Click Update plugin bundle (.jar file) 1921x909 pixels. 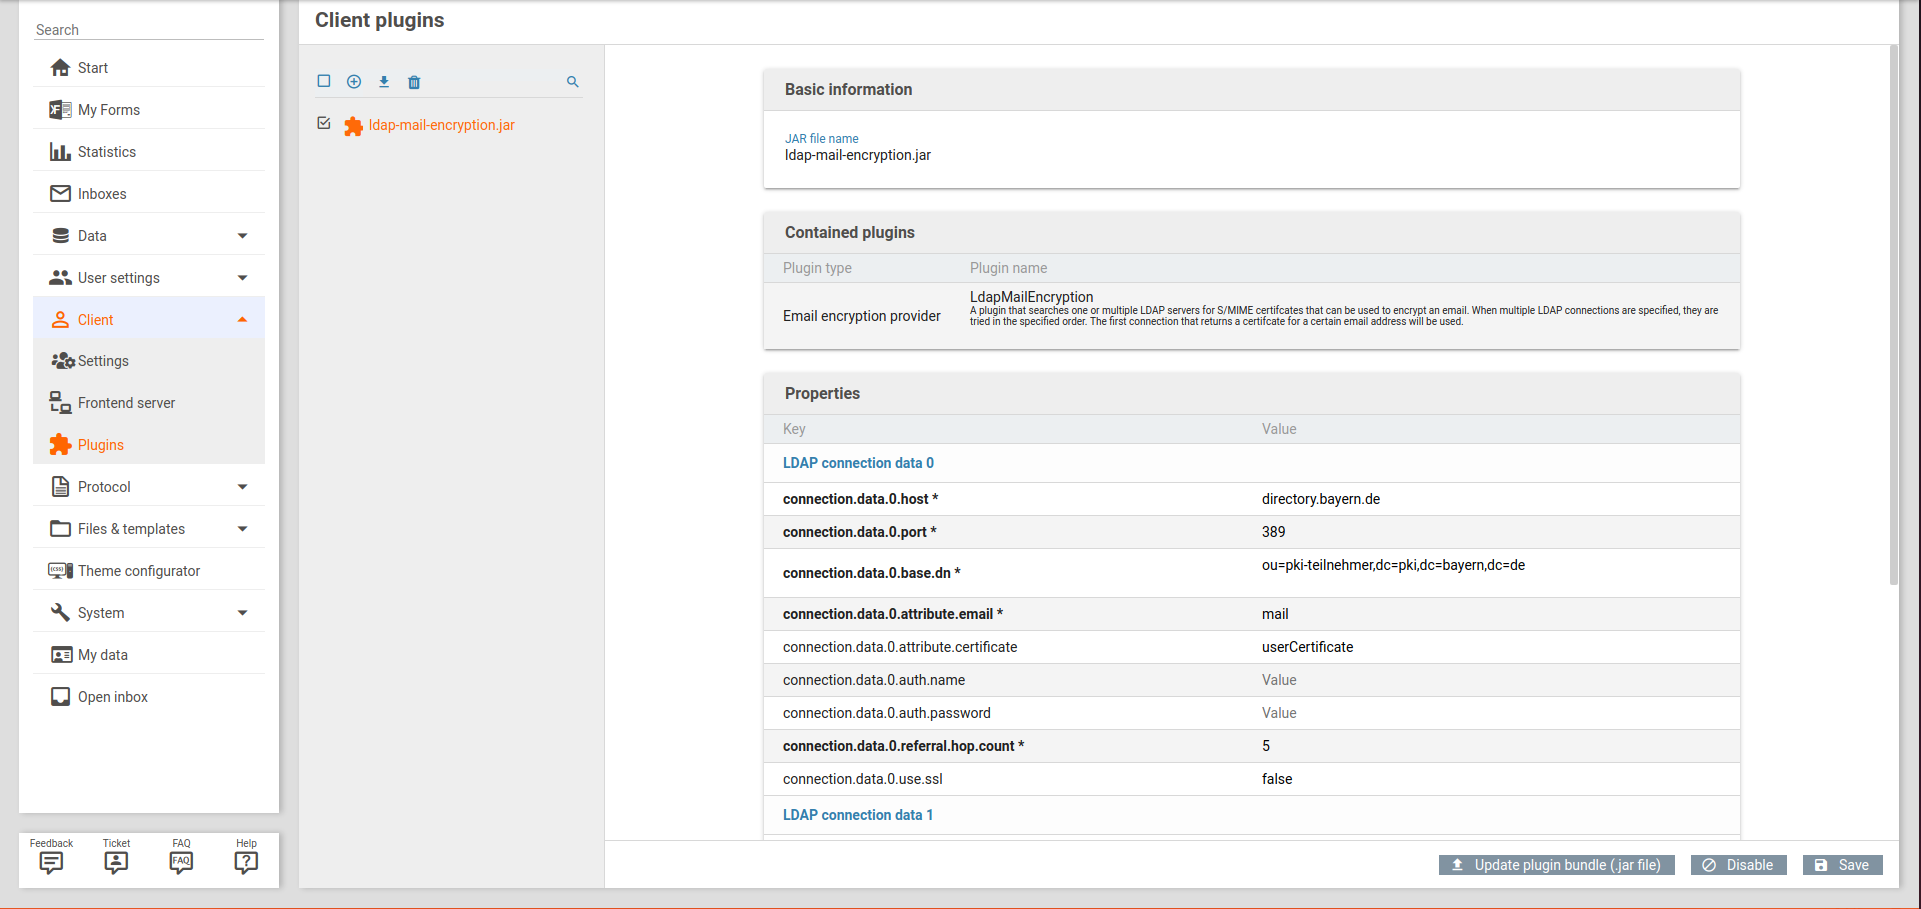[x=1556, y=865]
